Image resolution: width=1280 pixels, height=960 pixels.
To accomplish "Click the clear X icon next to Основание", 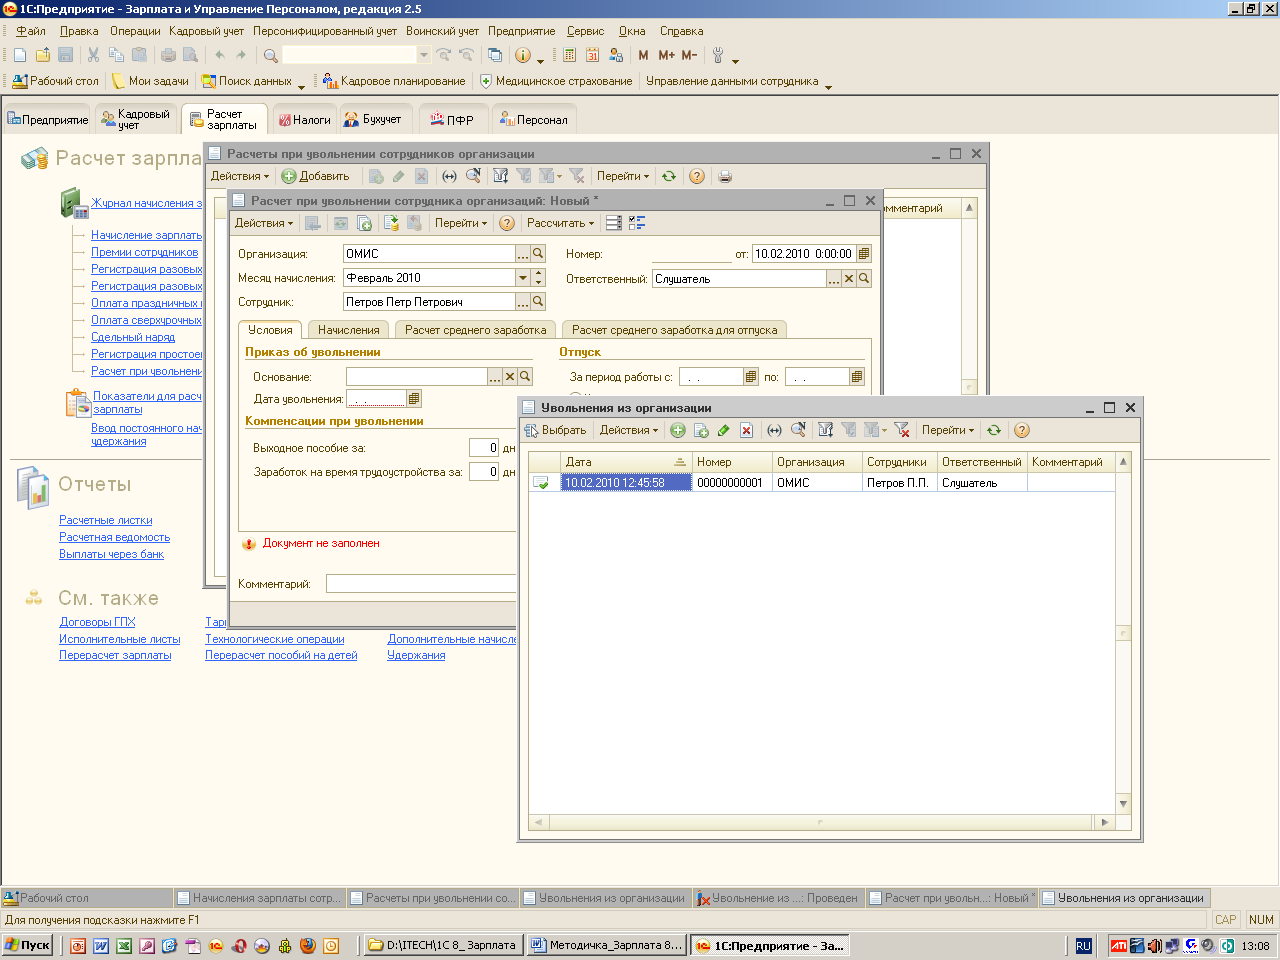I will (x=510, y=377).
